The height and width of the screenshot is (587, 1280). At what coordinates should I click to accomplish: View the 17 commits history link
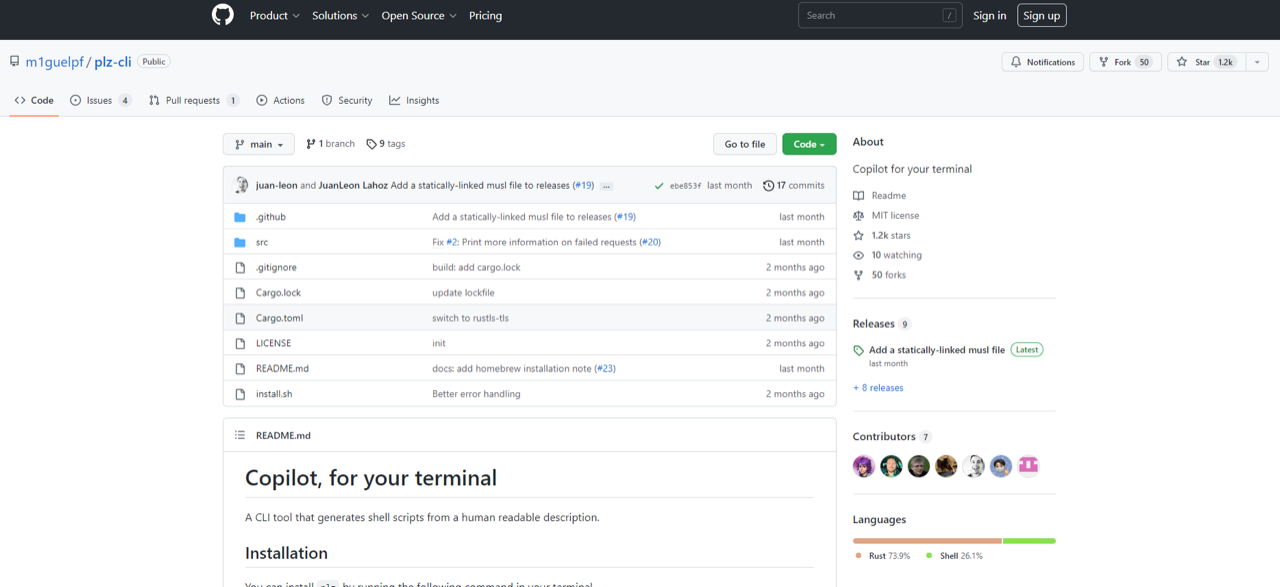[794, 185]
